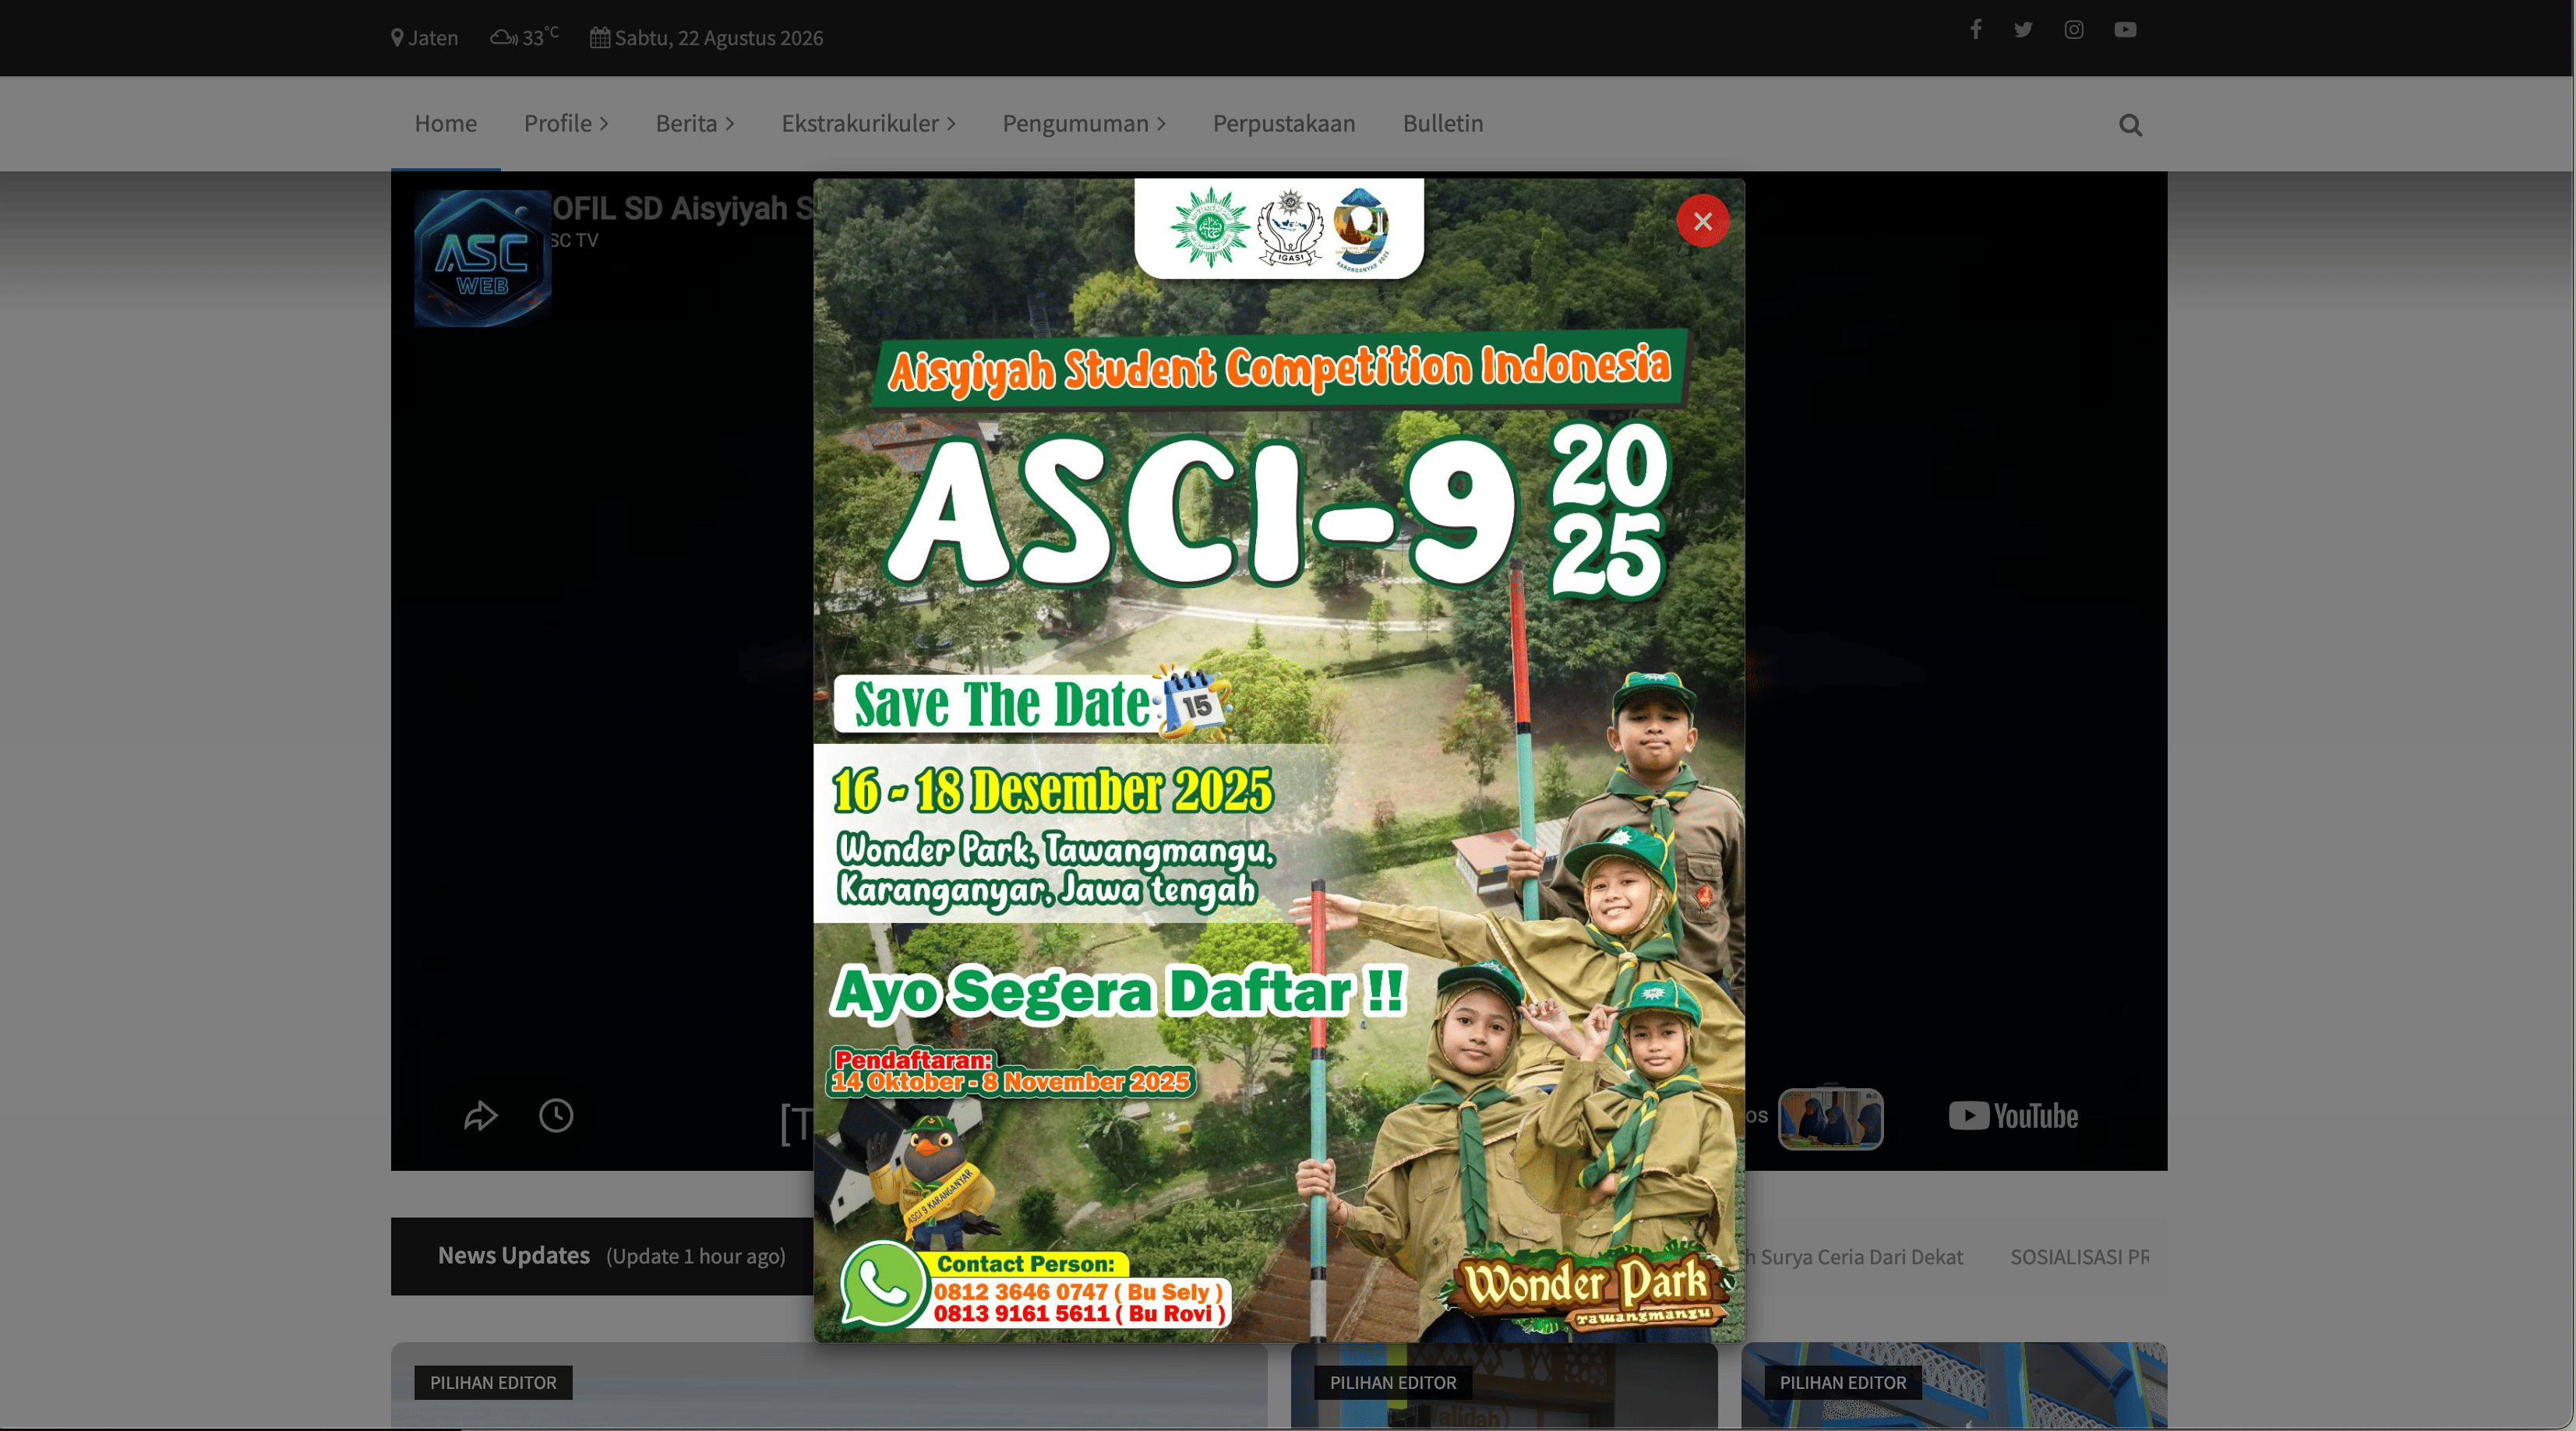
Task: Click the Jaten location pin icon
Action: click(x=397, y=38)
